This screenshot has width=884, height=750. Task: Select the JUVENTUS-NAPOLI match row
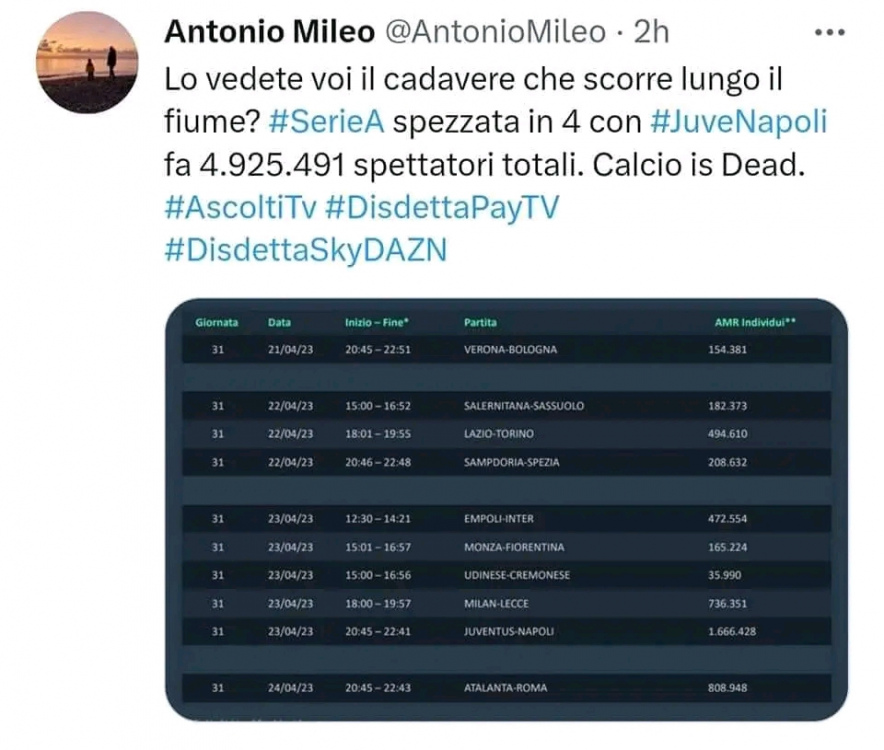pyautogui.click(x=508, y=632)
